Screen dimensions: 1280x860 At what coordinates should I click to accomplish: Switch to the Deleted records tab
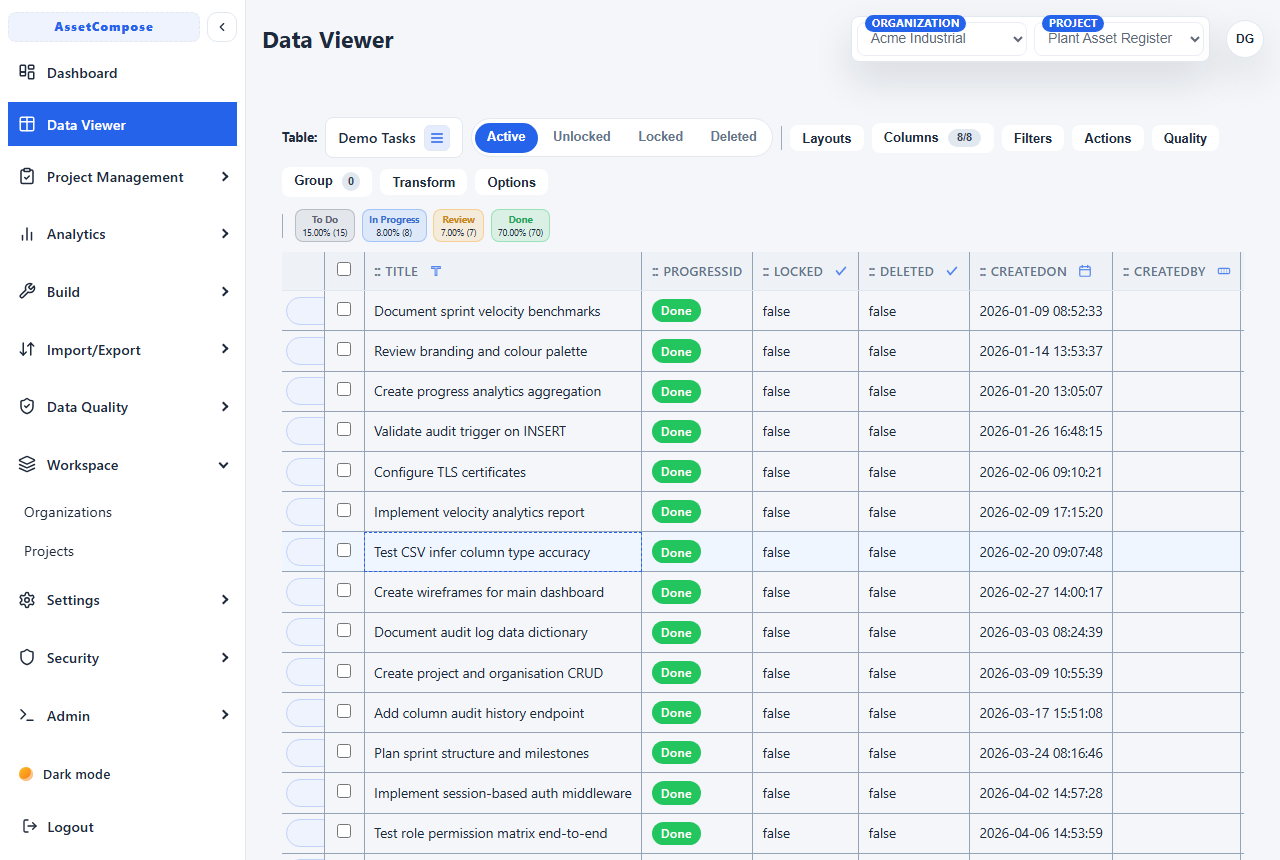pos(734,137)
